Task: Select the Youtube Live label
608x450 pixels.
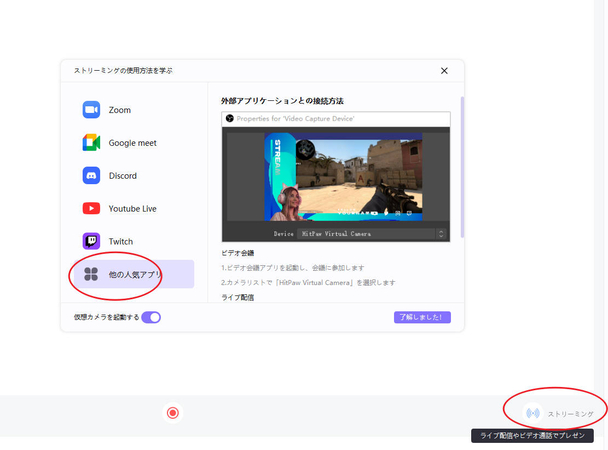Action: 132,209
